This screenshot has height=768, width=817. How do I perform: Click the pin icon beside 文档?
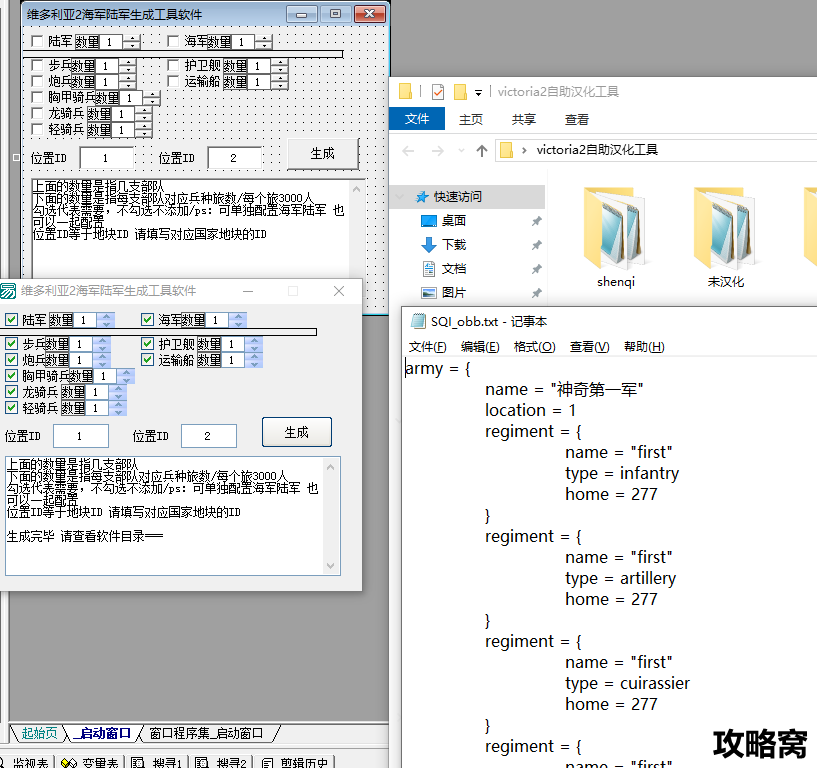[536, 269]
